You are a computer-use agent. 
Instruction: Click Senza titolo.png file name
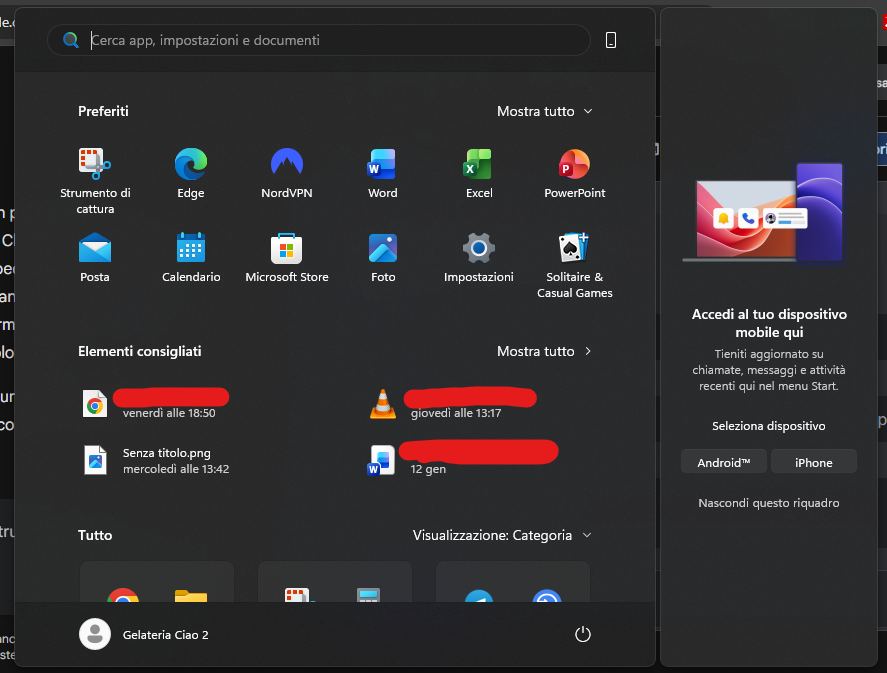click(166, 453)
